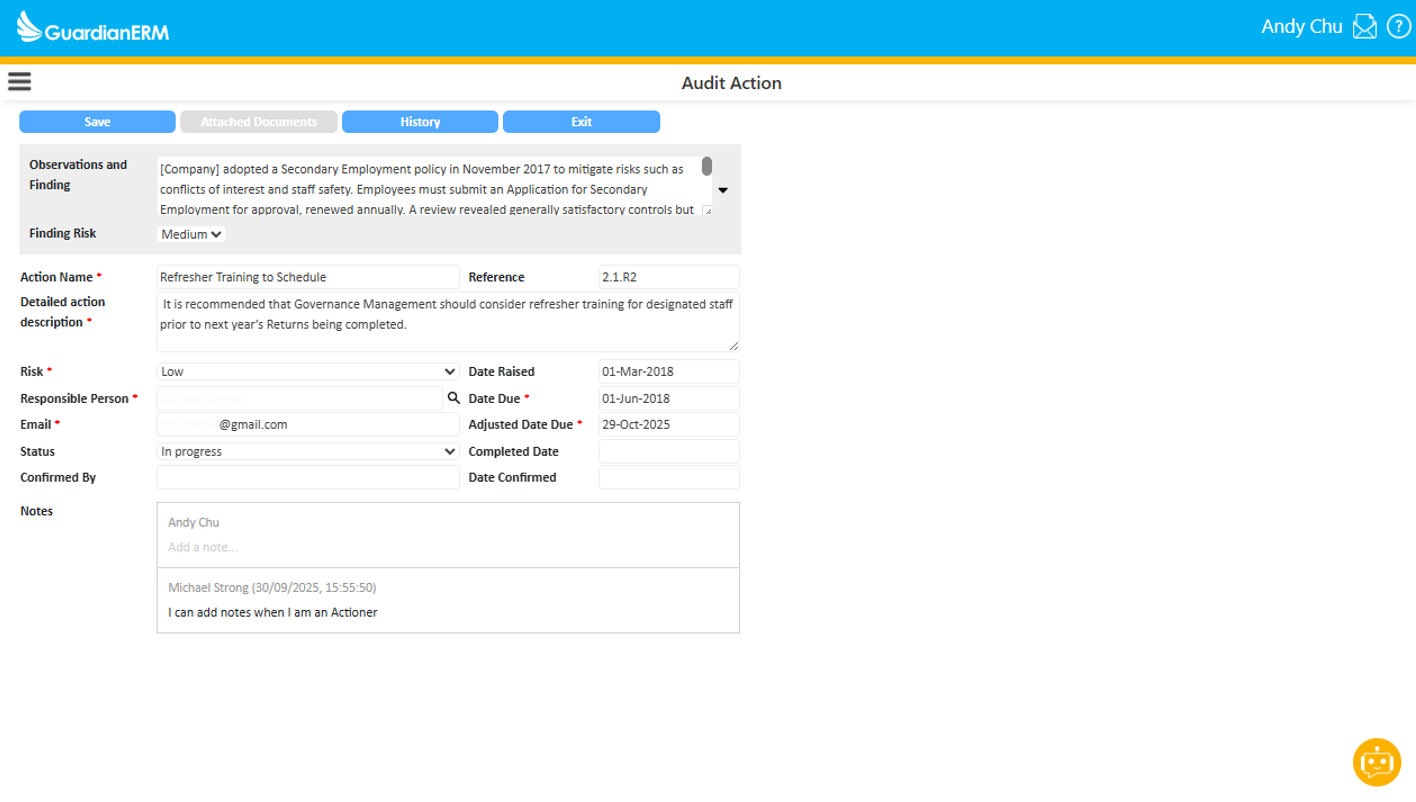The height and width of the screenshot is (802, 1416).
Task: Click the Andy Chu user name
Action: pyautogui.click(x=1301, y=27)
